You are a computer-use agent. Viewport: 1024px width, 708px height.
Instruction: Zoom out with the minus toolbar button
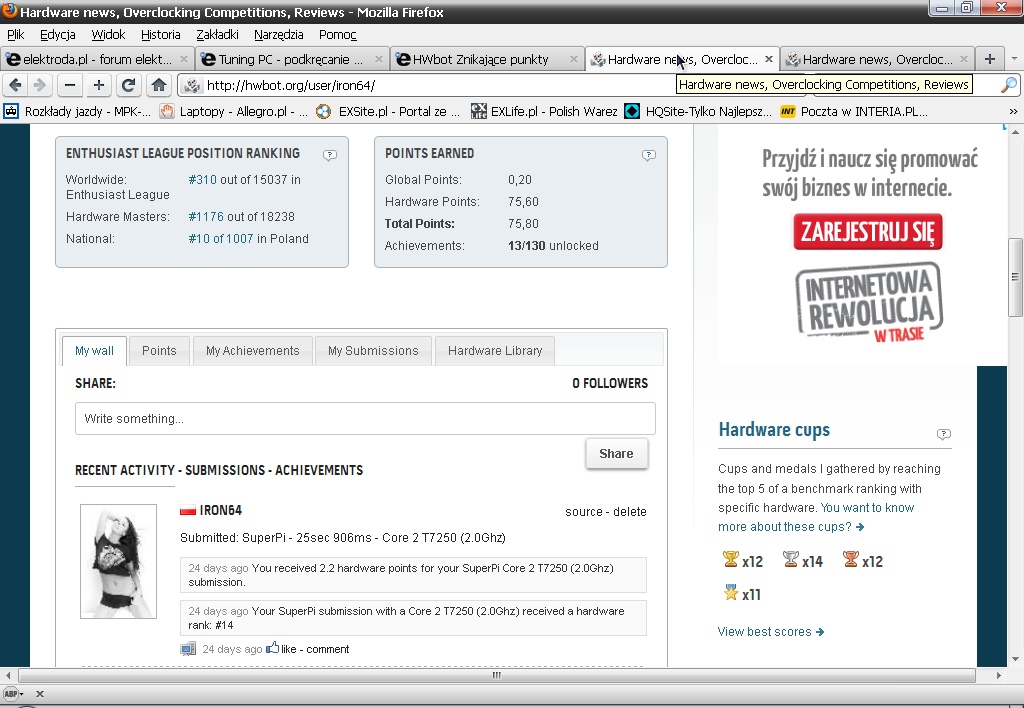[70, 85]
